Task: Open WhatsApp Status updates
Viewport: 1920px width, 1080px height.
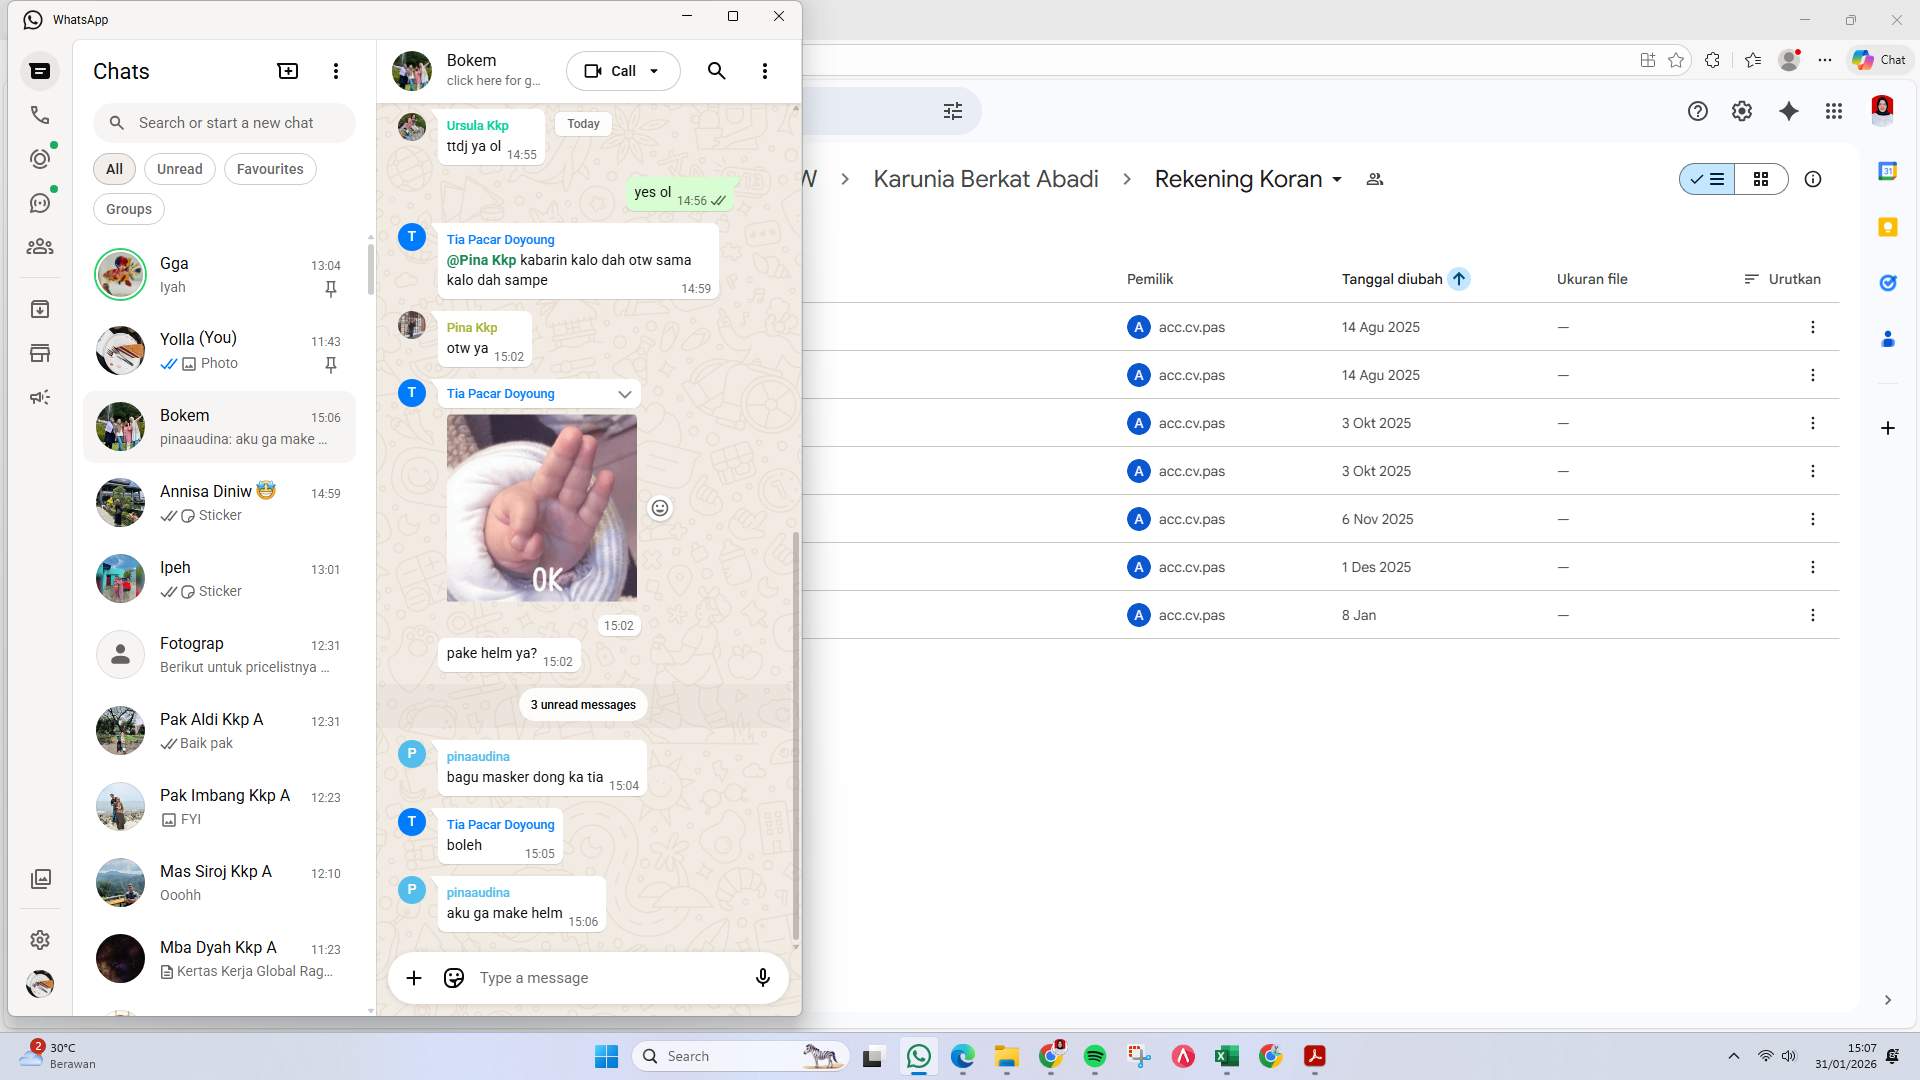Action: (40, 158)
